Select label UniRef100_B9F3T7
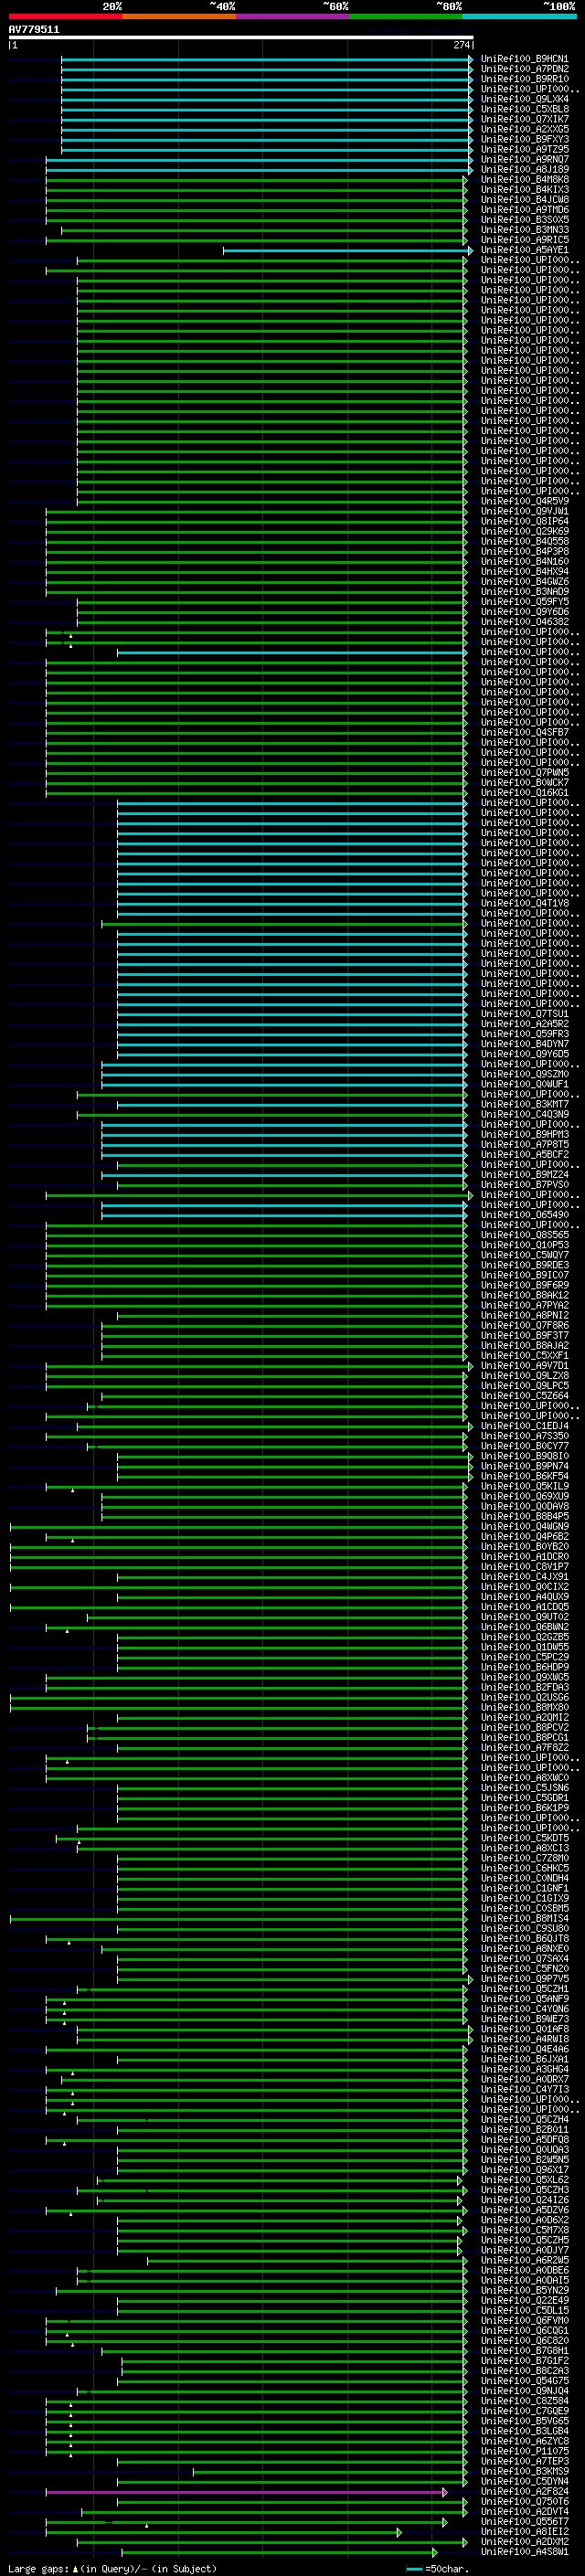 pyautogui.click(x=524, y=1336)
